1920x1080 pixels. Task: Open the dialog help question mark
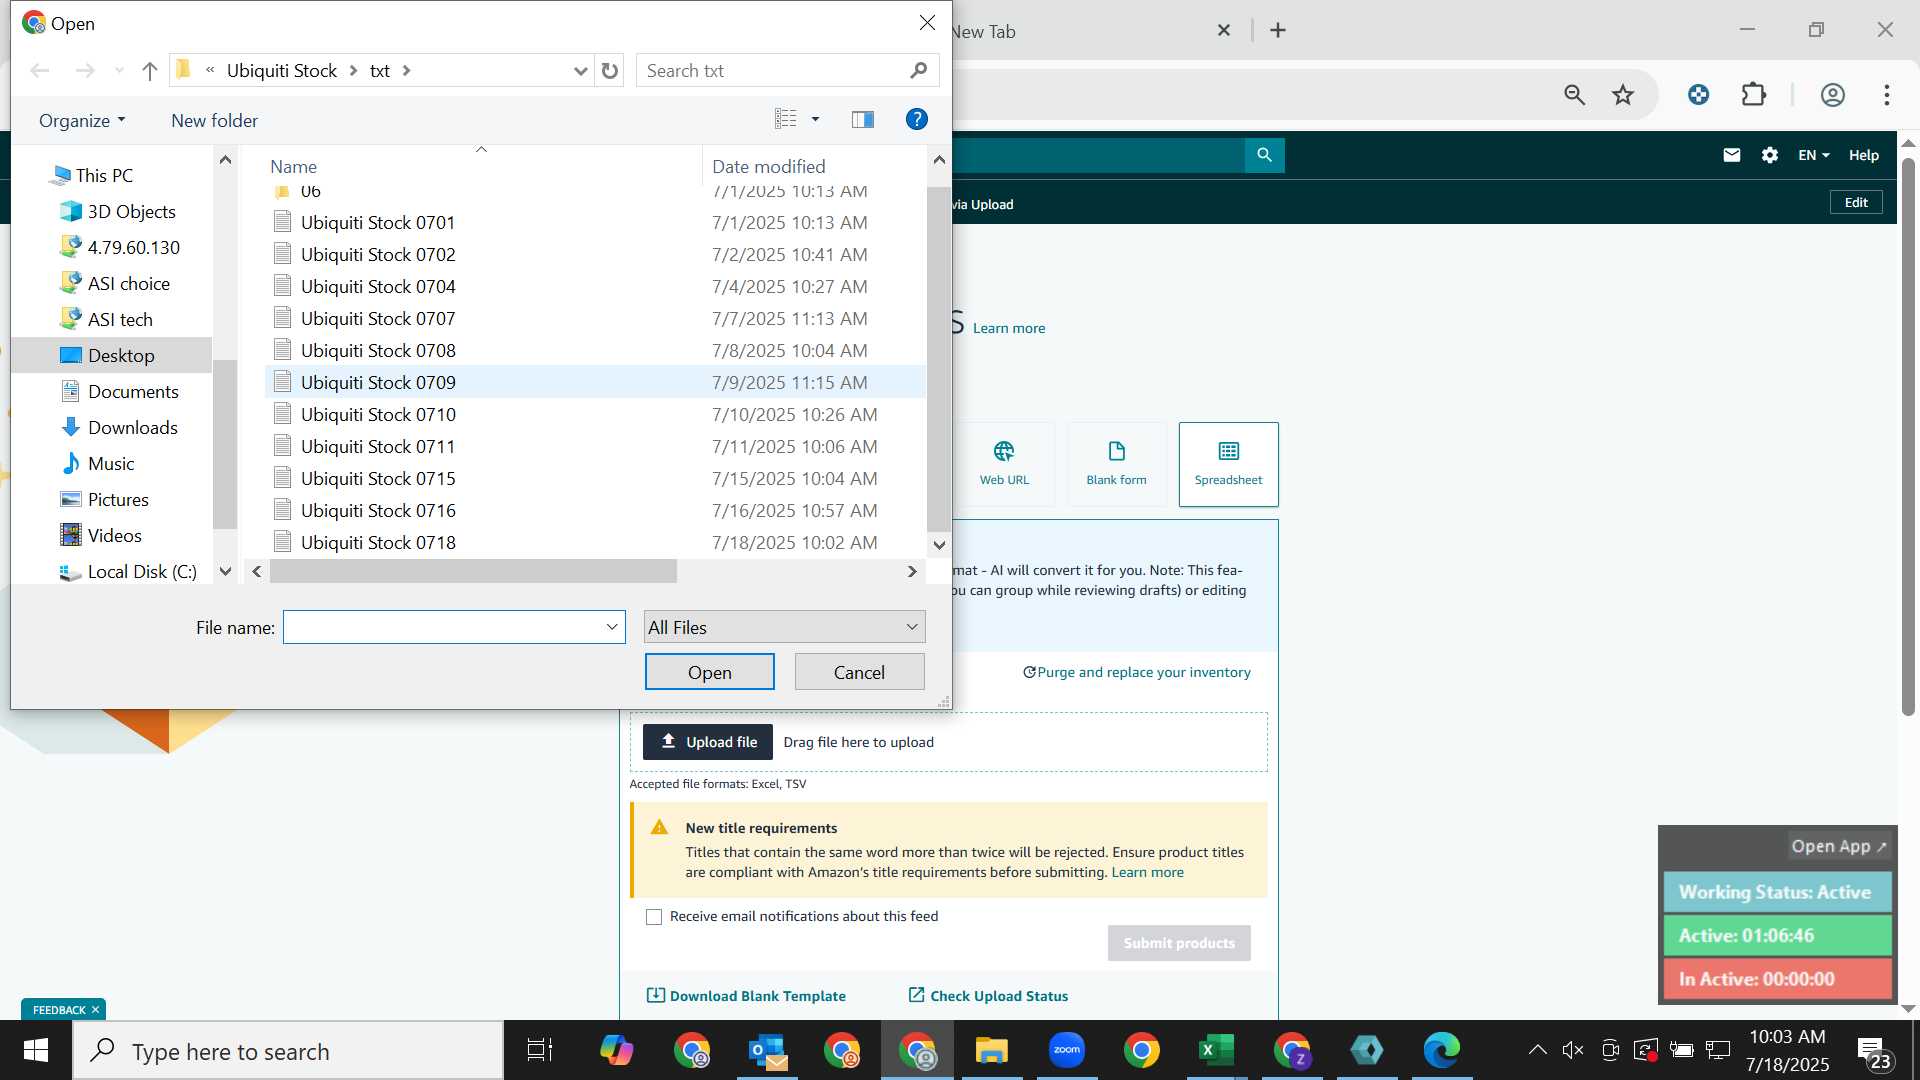tap(916, 120)
